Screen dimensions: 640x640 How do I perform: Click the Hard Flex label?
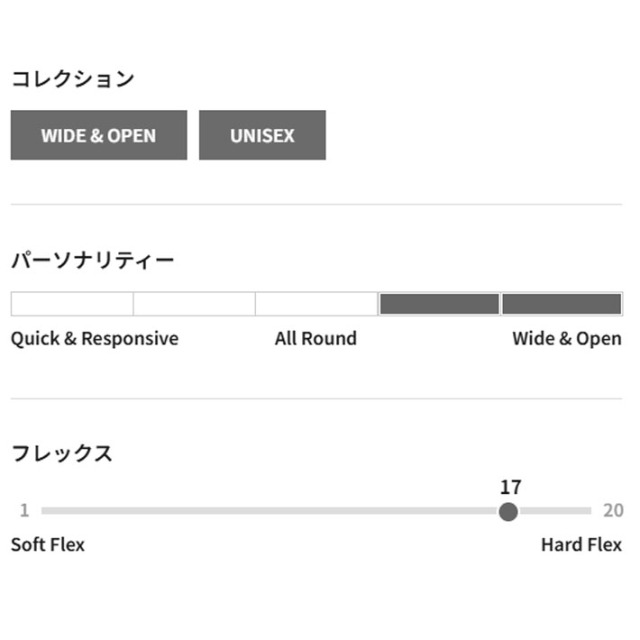pyautogui.click(x=581, y=544)
